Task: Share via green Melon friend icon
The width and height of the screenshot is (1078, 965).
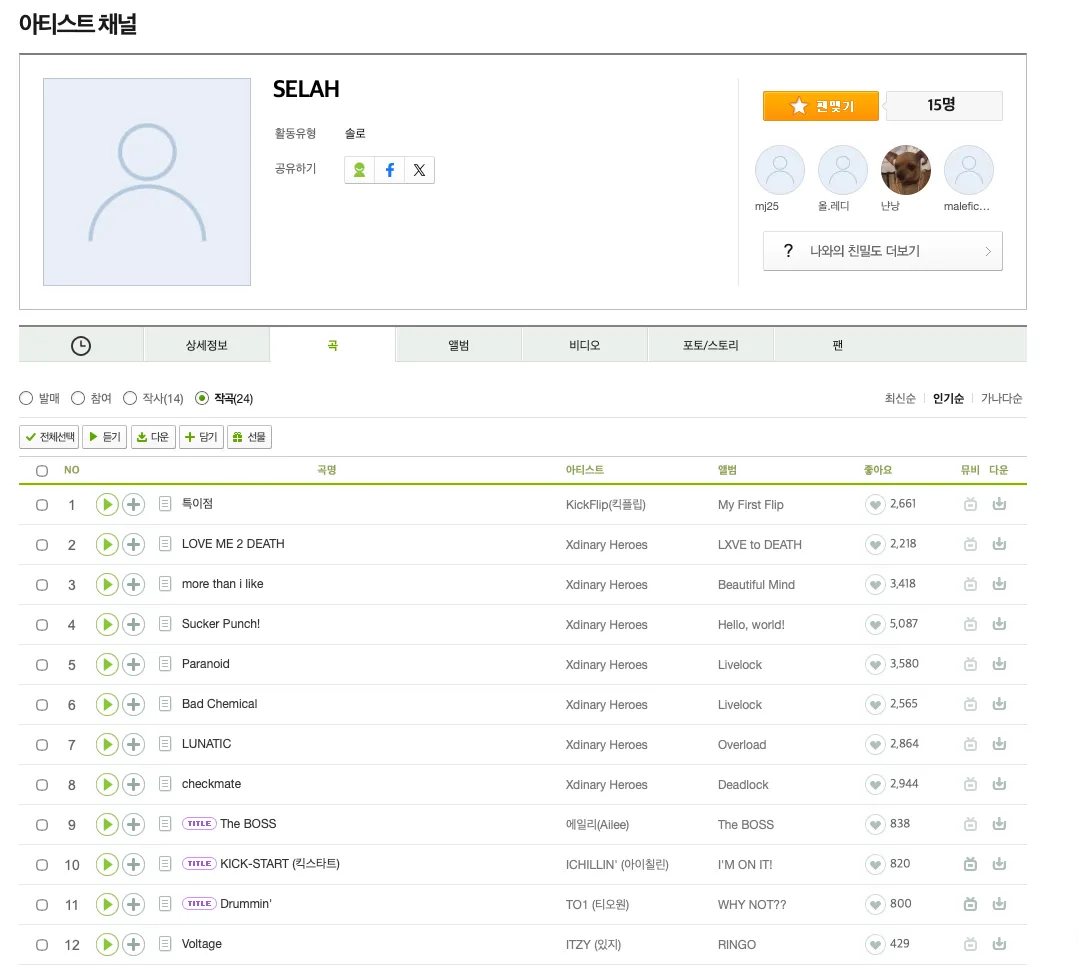Action: 360,170
